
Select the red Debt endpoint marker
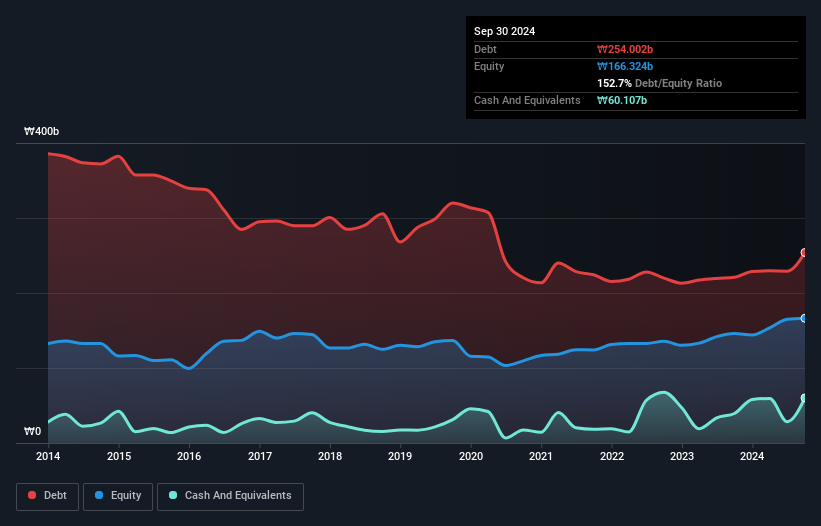(x=804, y=253)
